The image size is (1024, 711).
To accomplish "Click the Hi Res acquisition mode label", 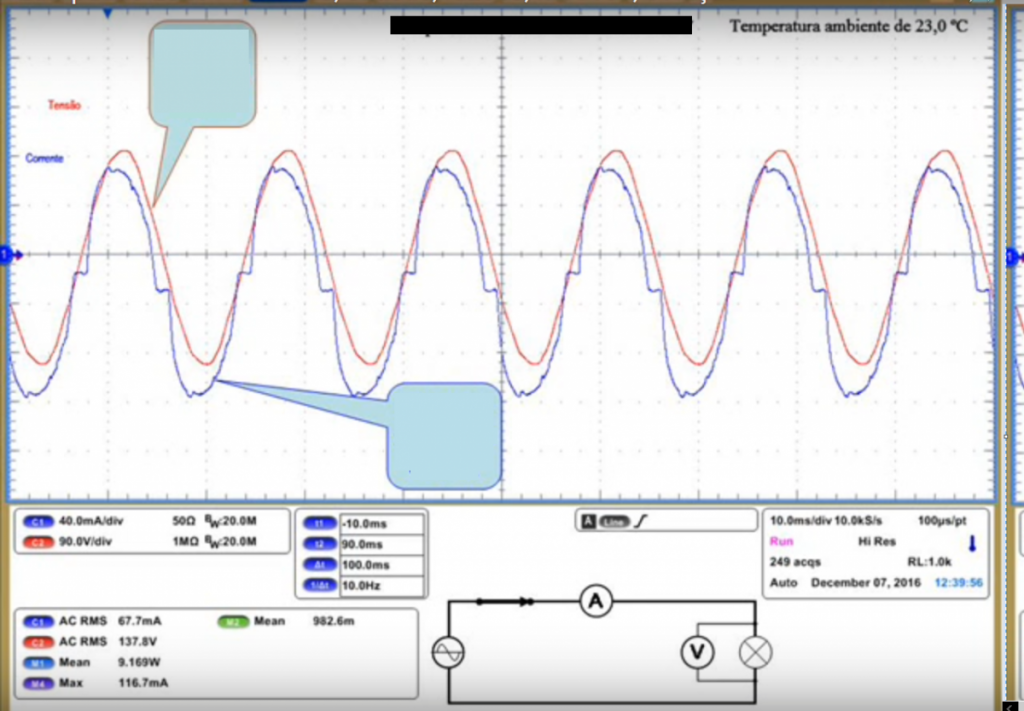I will click(x=875, y=541).
